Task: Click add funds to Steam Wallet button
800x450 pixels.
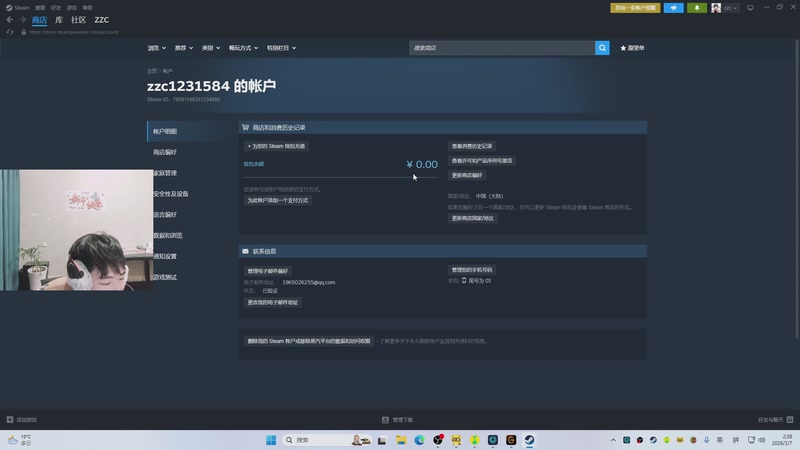Action: tap(276, 146)
